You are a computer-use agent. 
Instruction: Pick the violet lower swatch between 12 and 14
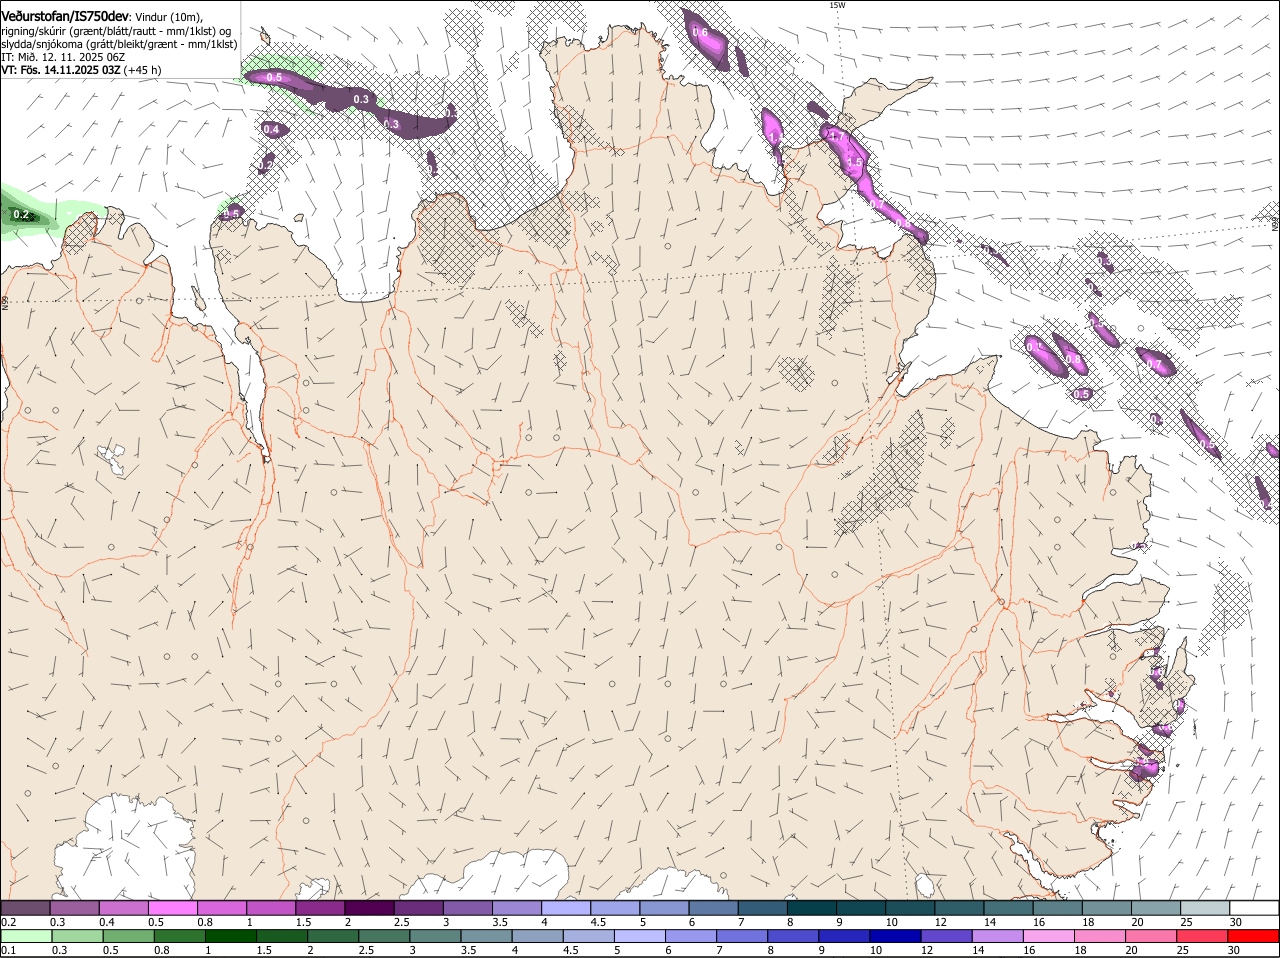[x=947, y=936]
